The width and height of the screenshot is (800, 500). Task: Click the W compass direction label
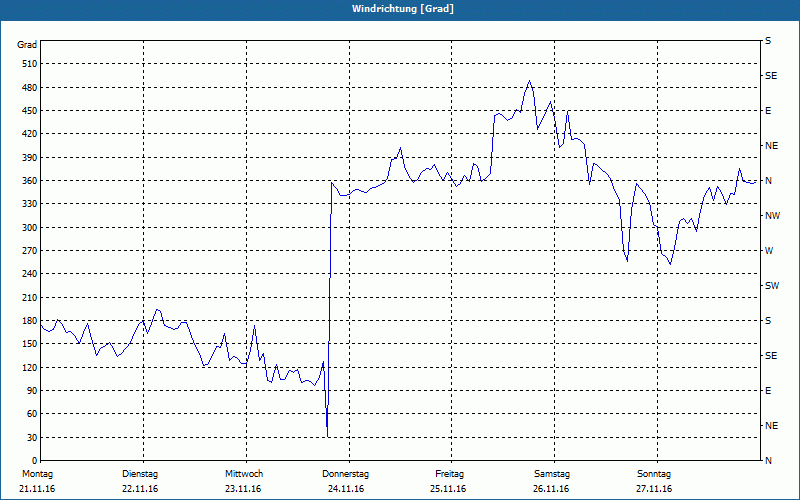(x=769, y=251)
